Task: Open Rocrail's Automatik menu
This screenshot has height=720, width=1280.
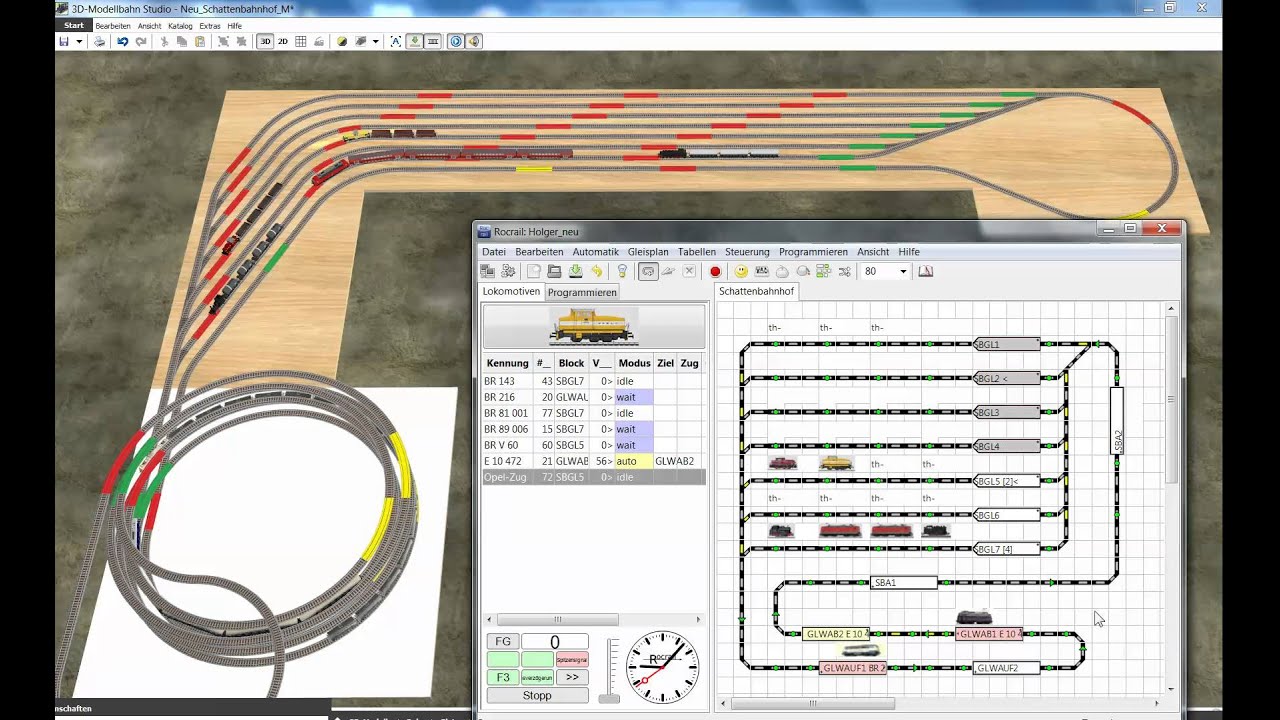Action: click(x=595, y=252)
